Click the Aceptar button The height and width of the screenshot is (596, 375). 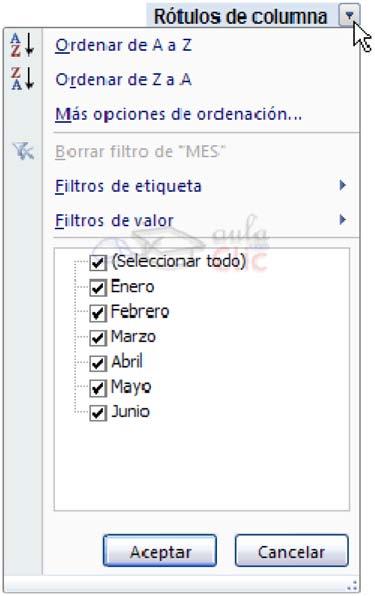(x=160, y=551)
